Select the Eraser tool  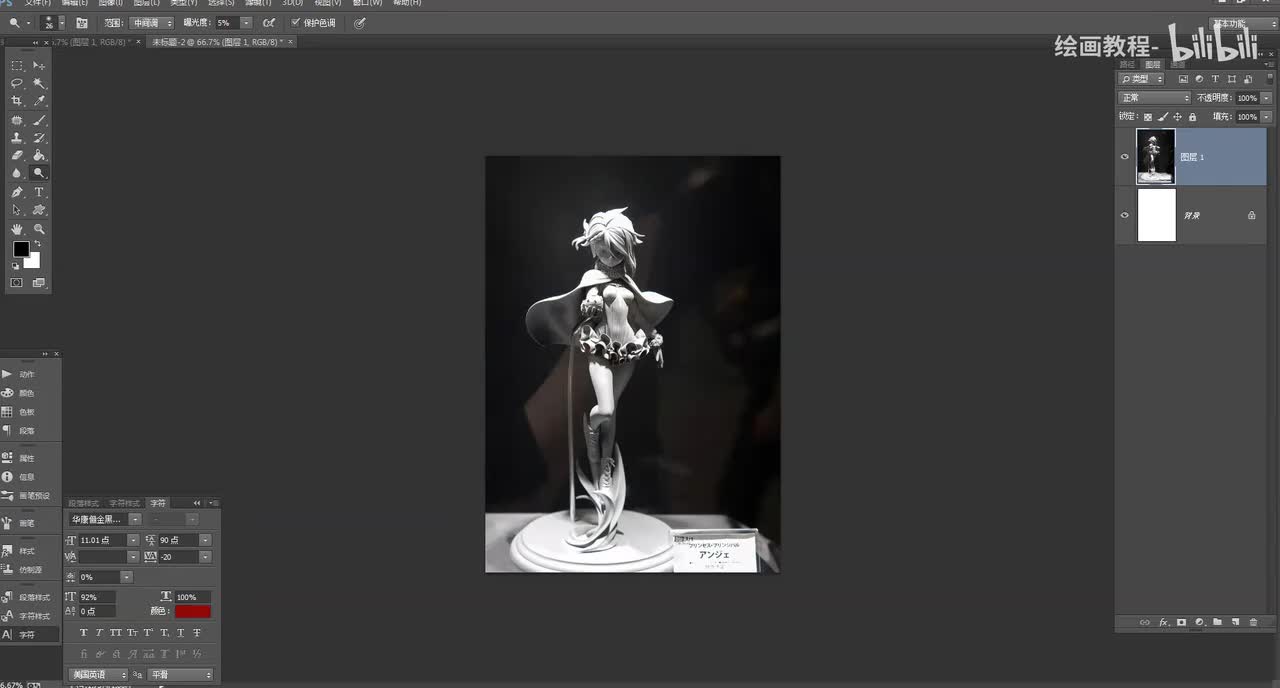pyautogui.click(x=17, y=155)
